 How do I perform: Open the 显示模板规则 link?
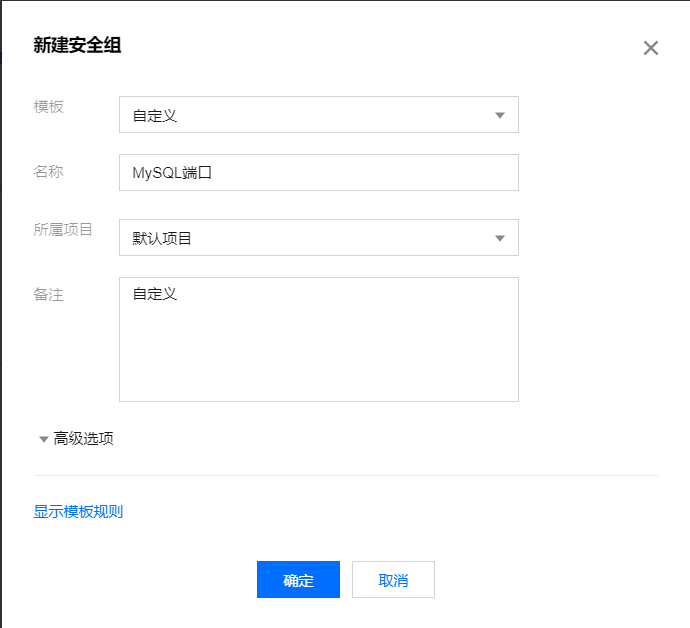78,511
